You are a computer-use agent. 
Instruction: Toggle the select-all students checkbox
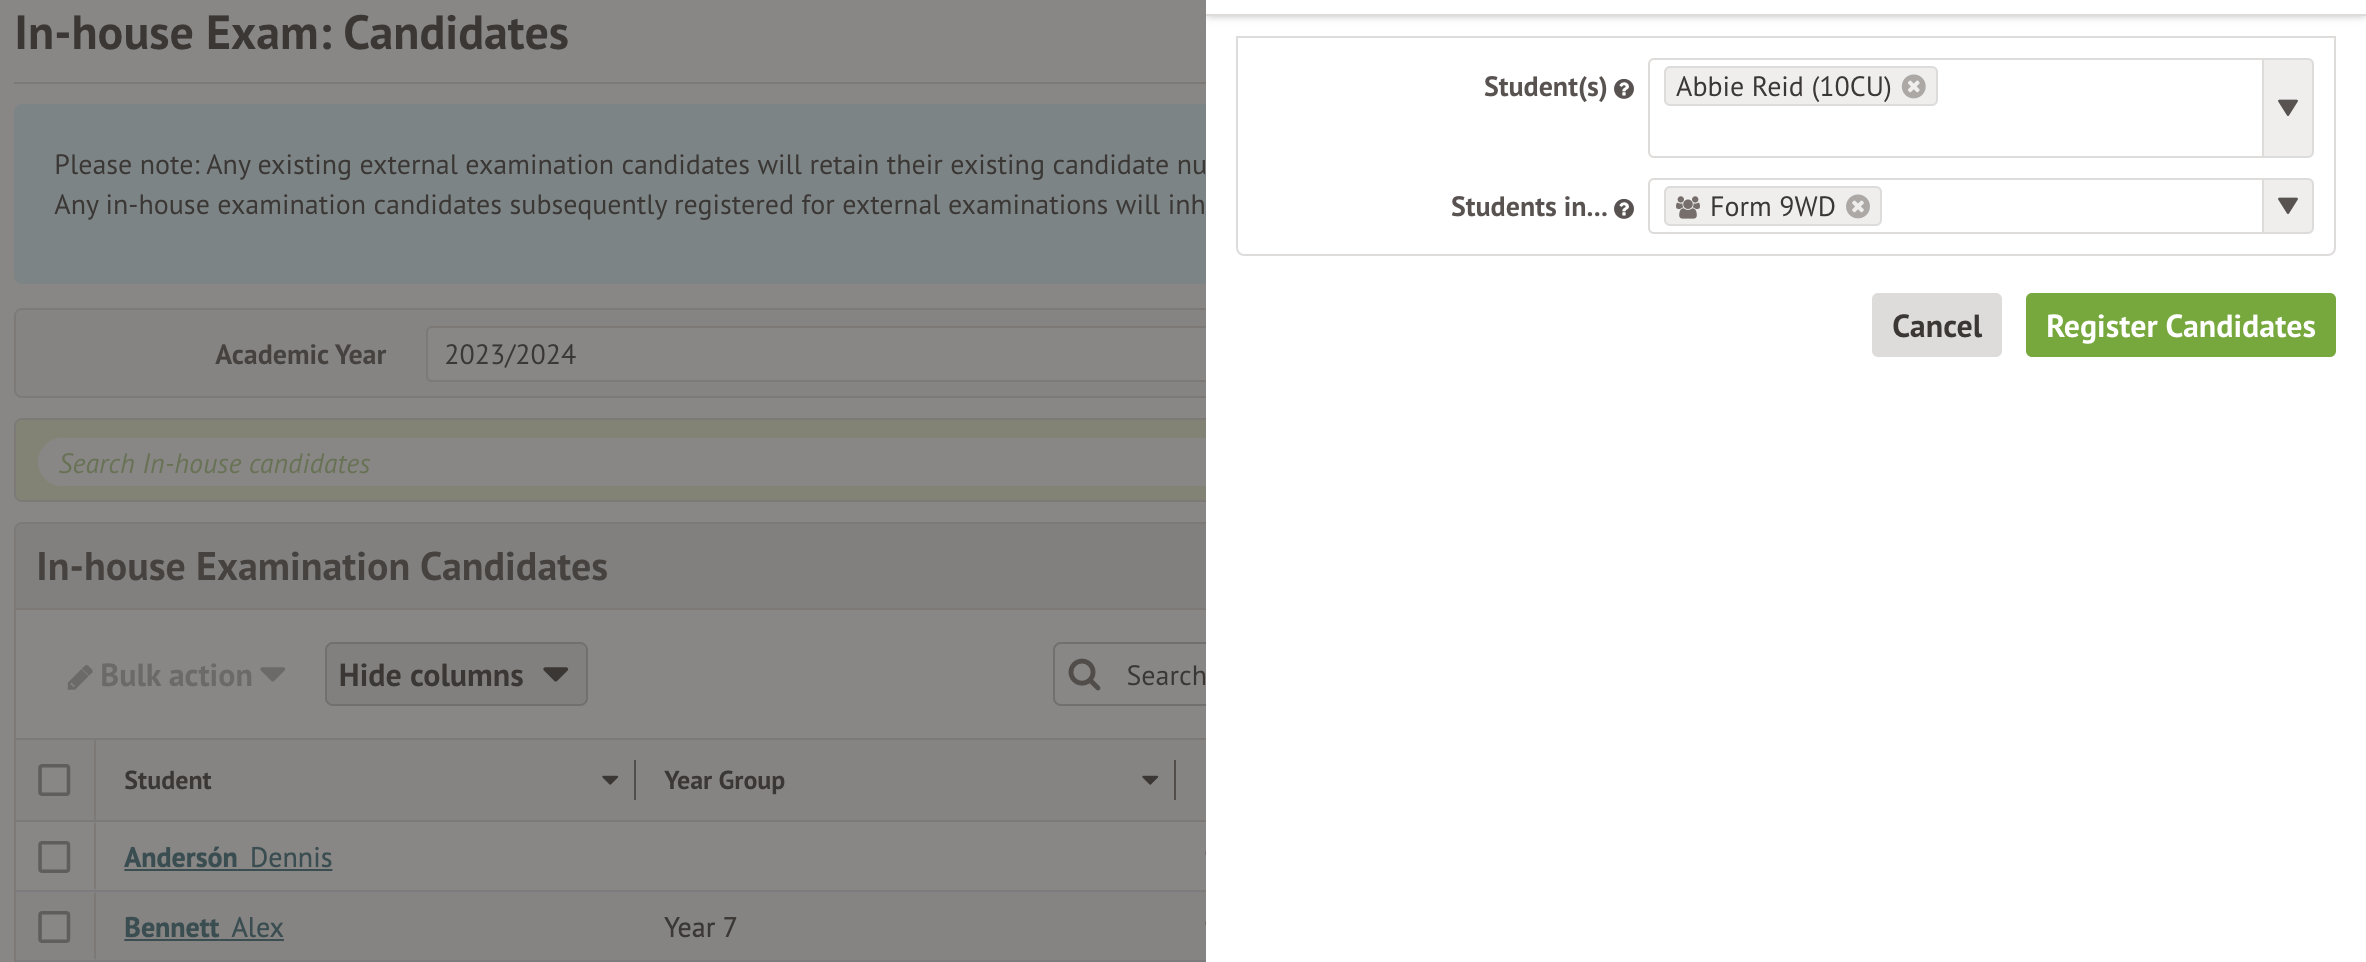coord(54,780)
